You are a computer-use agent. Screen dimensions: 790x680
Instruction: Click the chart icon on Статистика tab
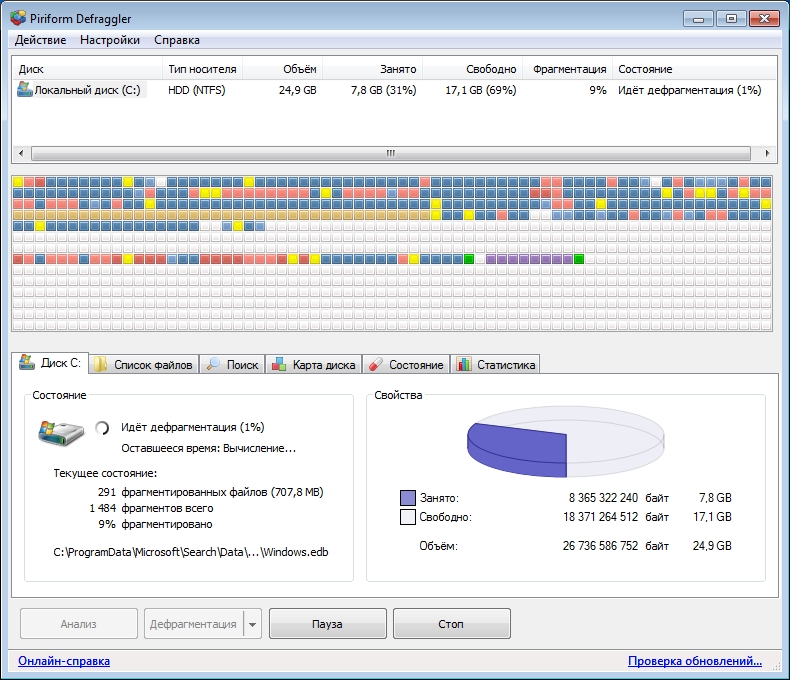coord(464,365)
